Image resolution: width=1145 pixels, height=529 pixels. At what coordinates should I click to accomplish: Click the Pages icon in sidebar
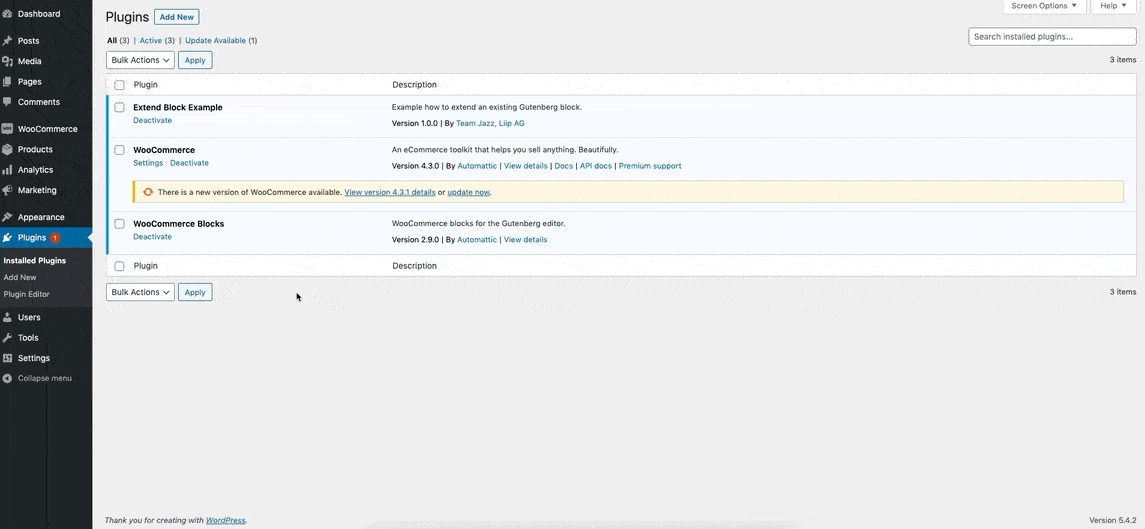[x=7, y=82]
